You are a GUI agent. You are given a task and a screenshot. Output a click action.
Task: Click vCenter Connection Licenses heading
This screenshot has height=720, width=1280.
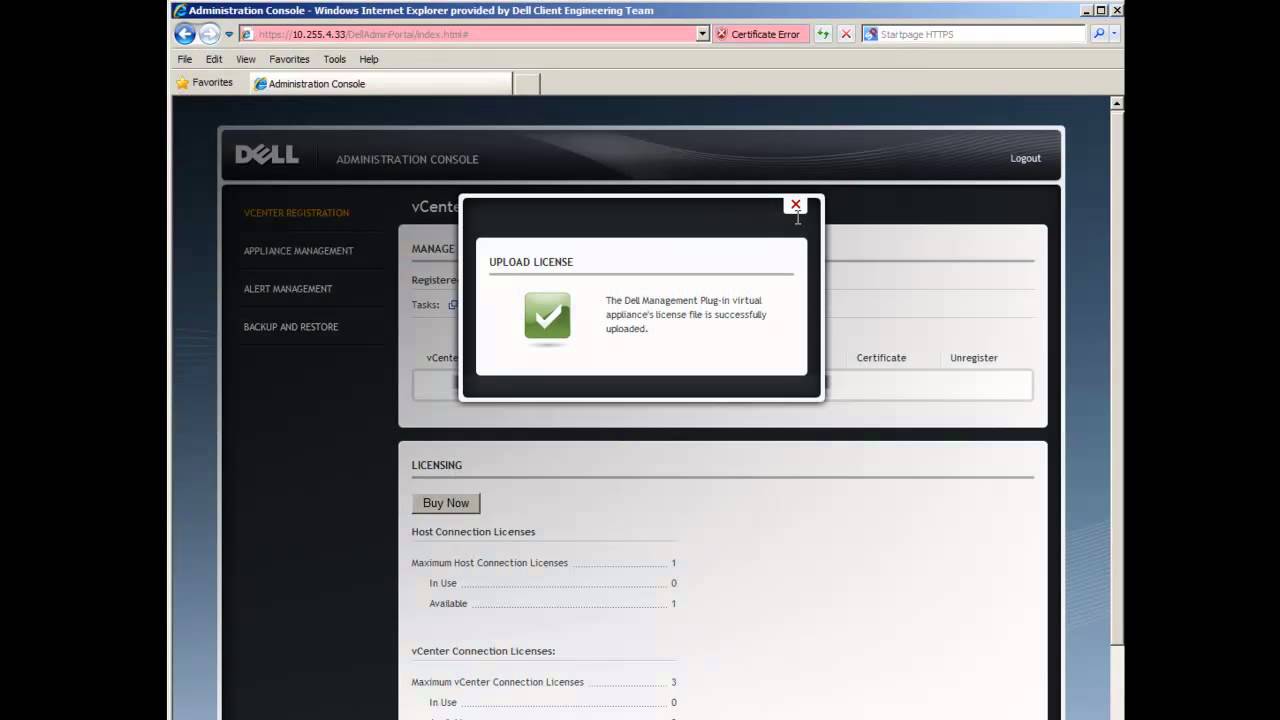tap(483, 651)
